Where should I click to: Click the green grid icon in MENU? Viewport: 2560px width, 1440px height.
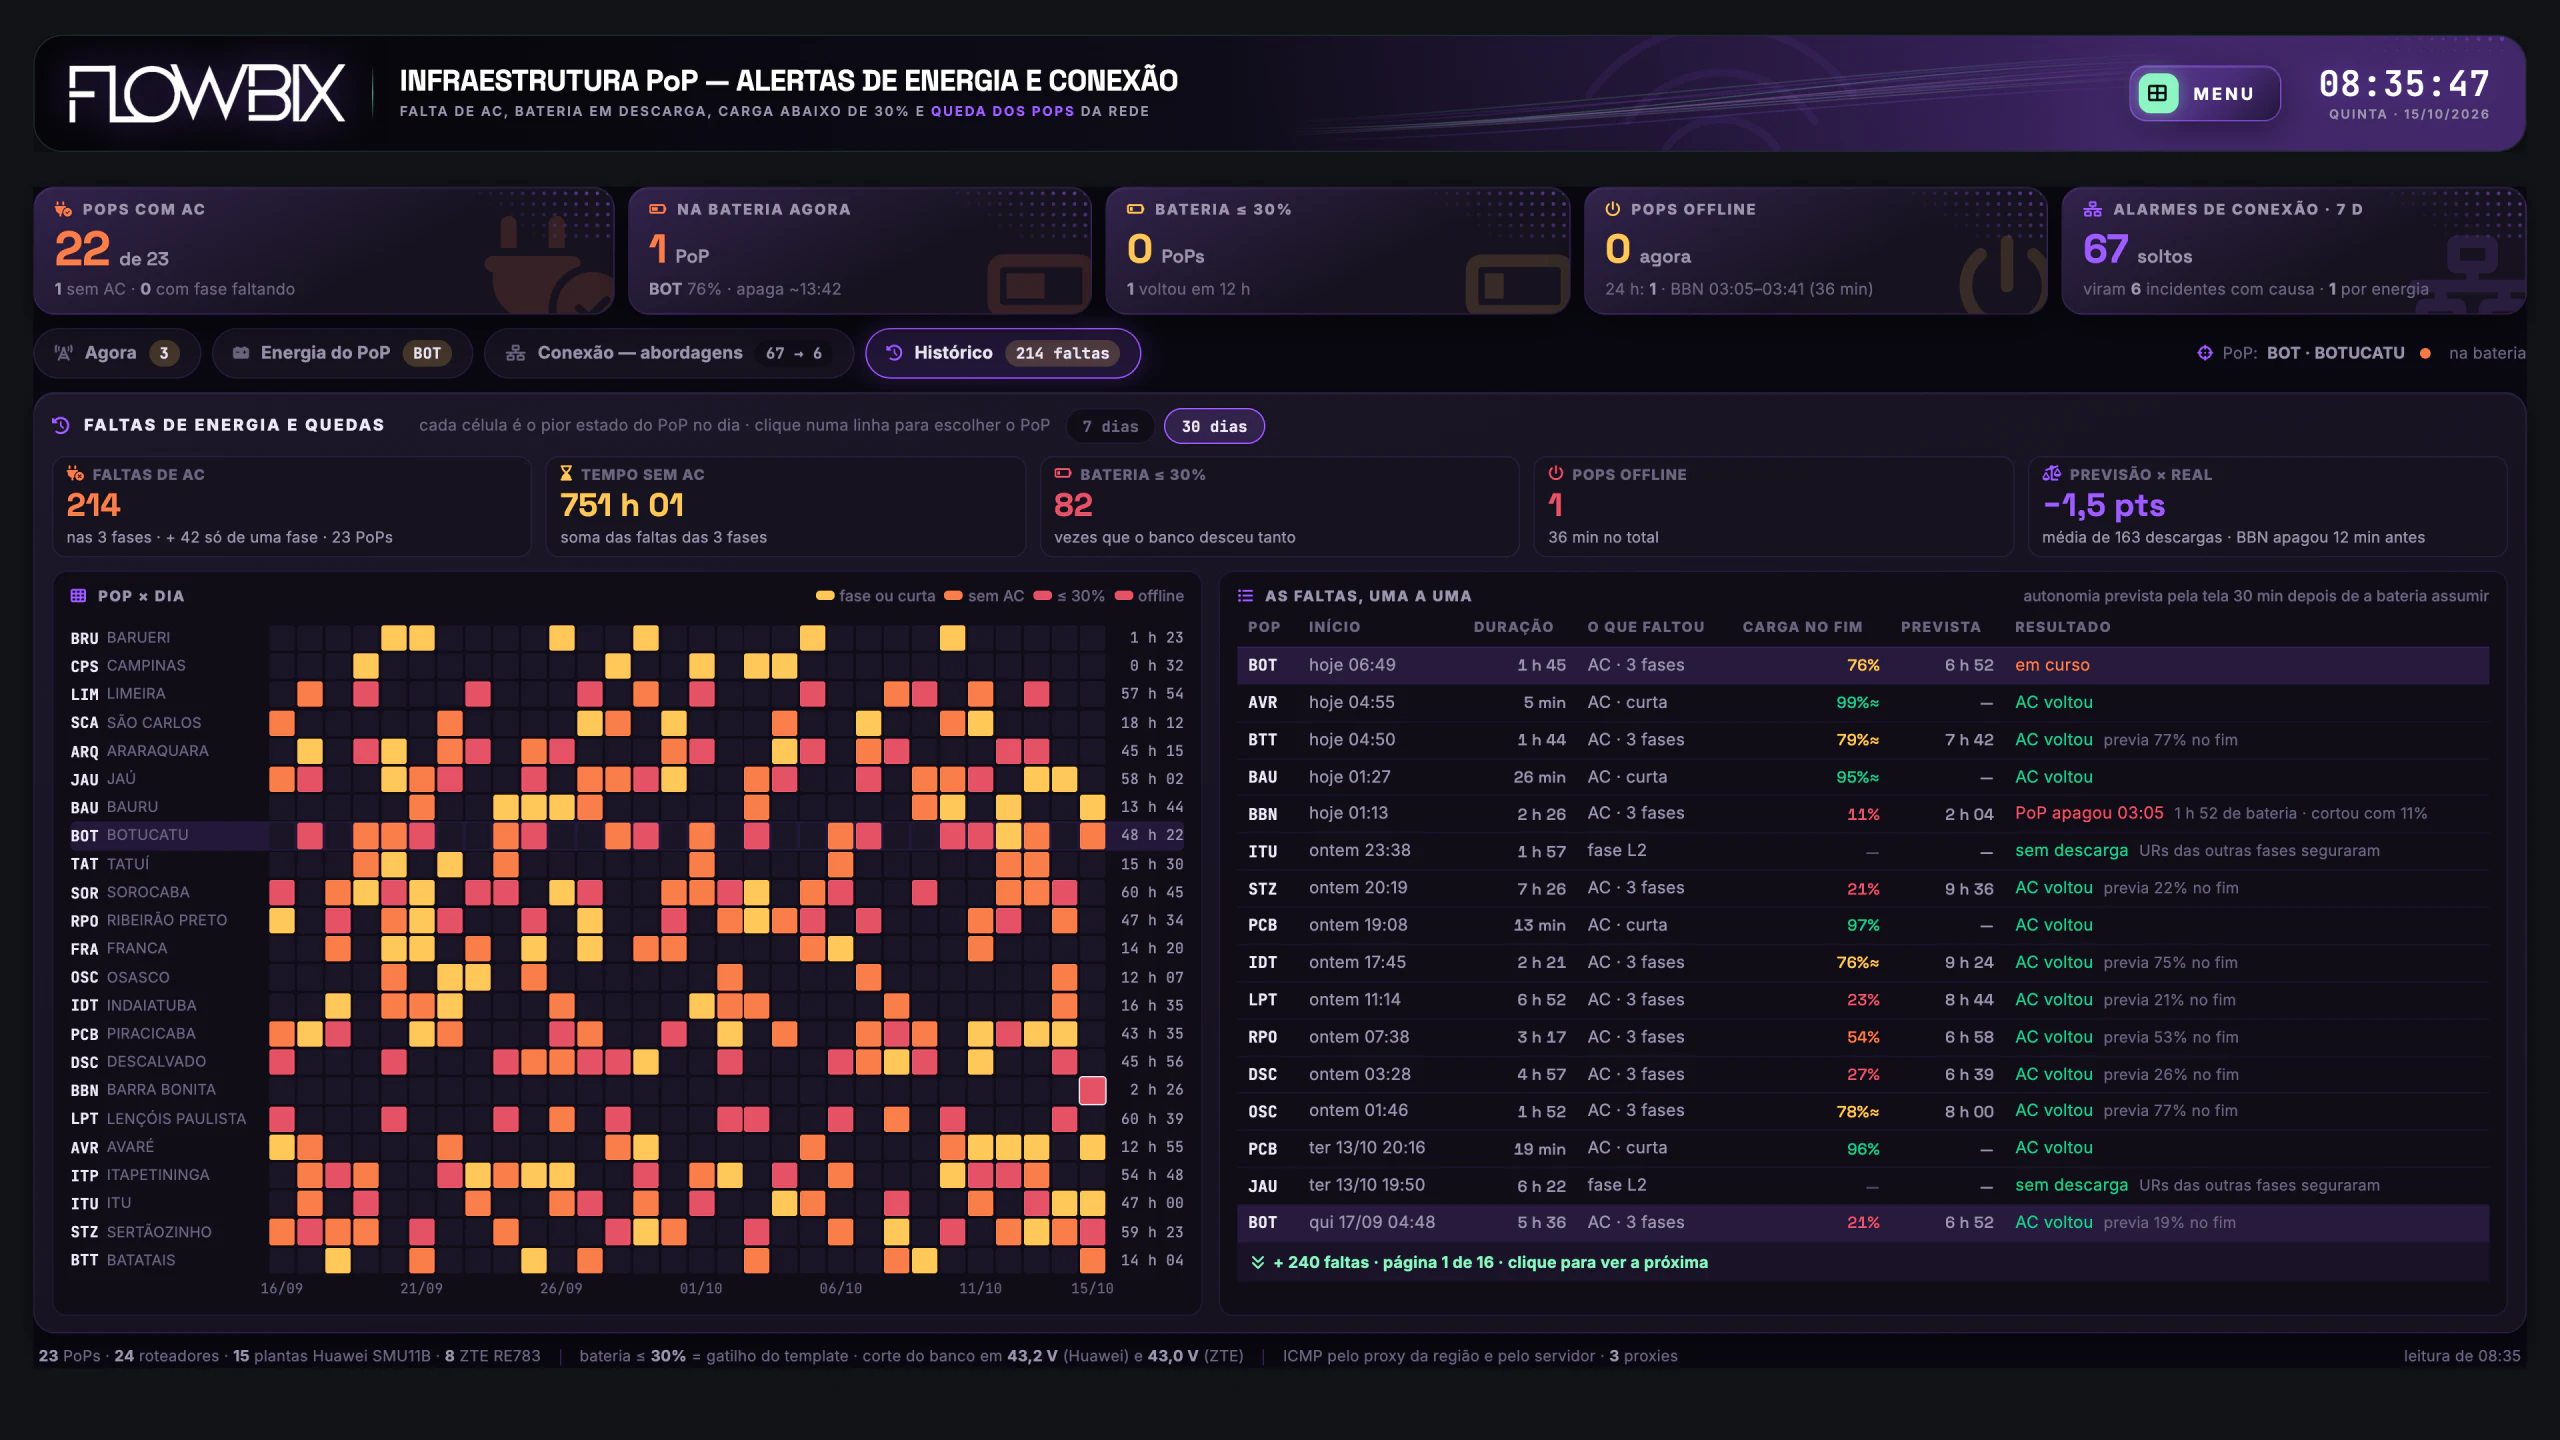2158,93
